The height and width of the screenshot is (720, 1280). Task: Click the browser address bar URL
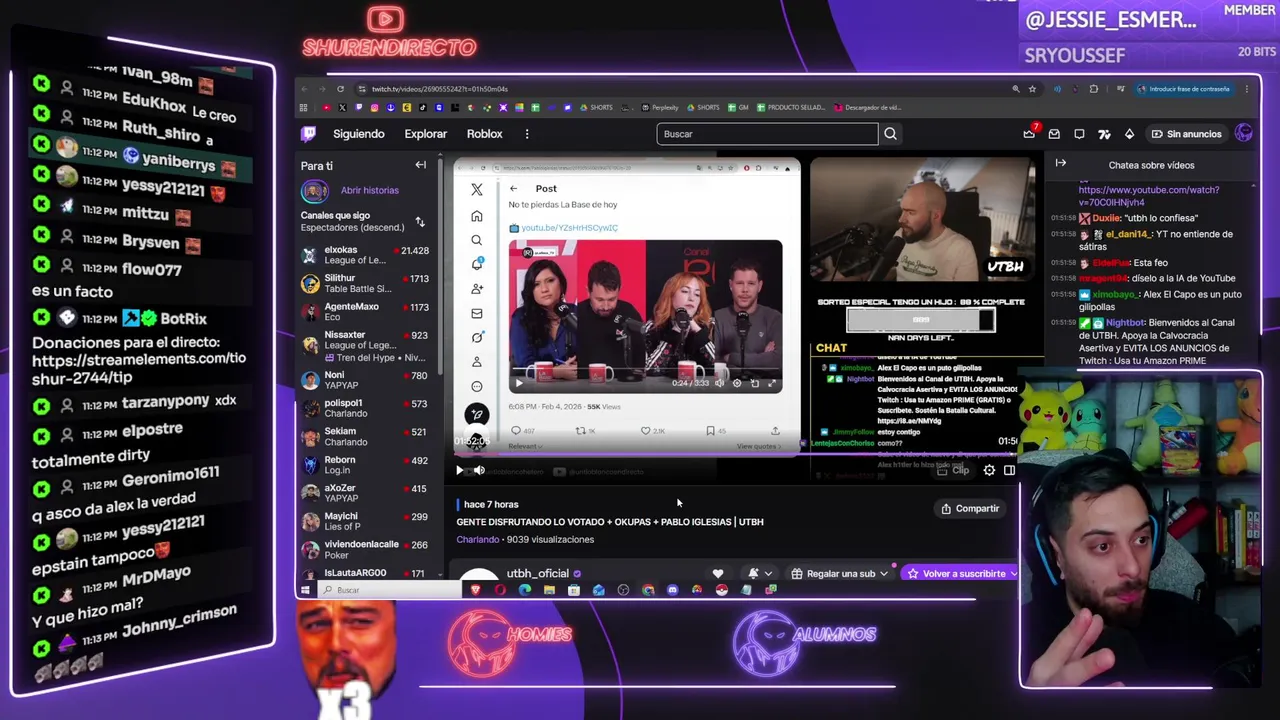(440, 89)
